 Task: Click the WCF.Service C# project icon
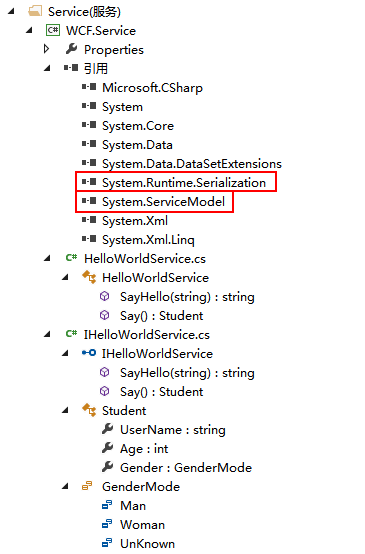pos(53,30)
